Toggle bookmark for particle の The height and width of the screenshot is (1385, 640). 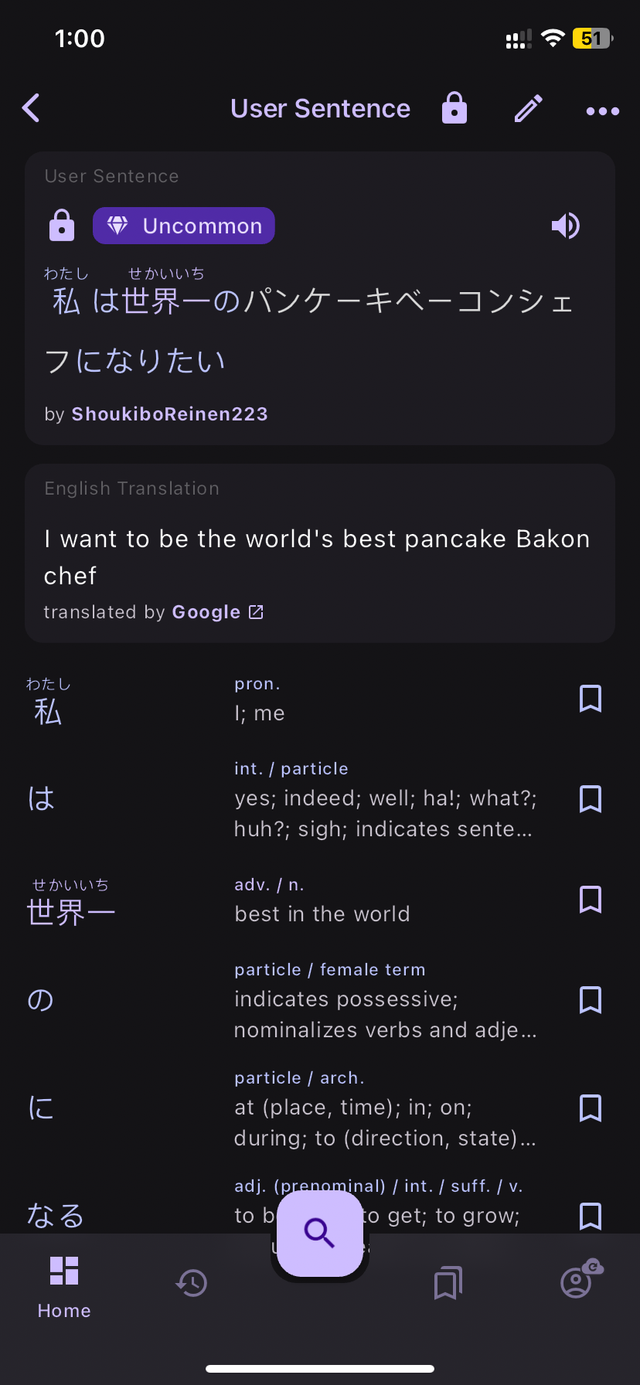click(590, 1000)
